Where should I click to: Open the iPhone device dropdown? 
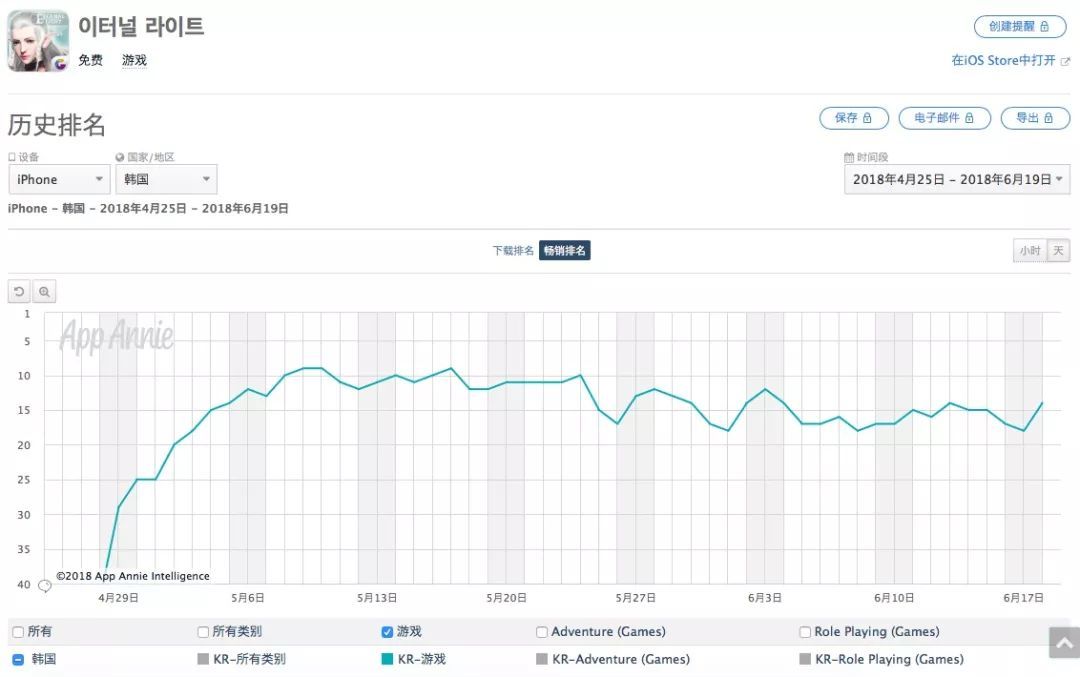(x=59, y=180)
